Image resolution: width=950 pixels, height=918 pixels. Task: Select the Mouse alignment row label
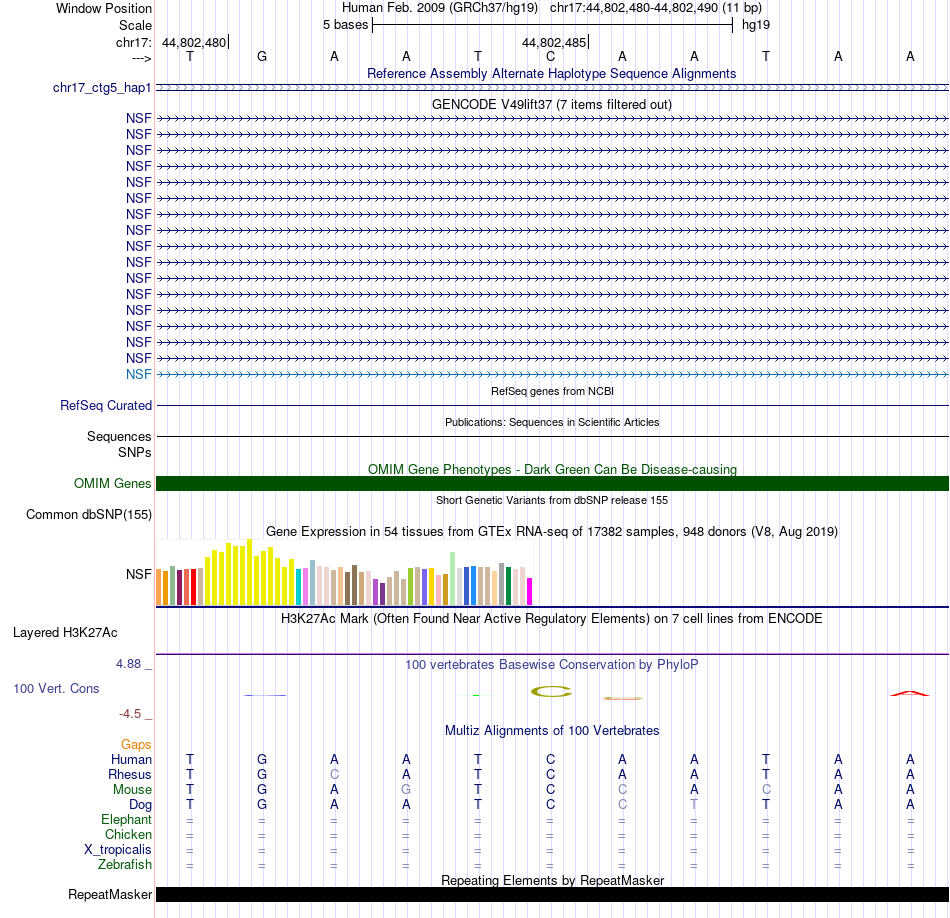(132, 790)
